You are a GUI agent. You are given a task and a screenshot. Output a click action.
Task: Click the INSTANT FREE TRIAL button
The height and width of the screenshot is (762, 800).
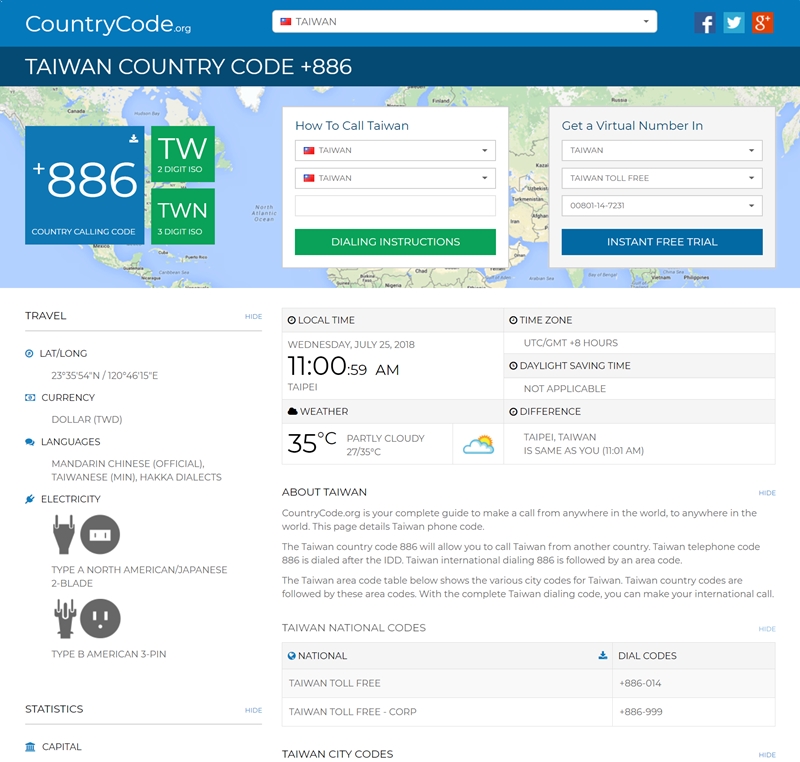[x=662, y=242]
